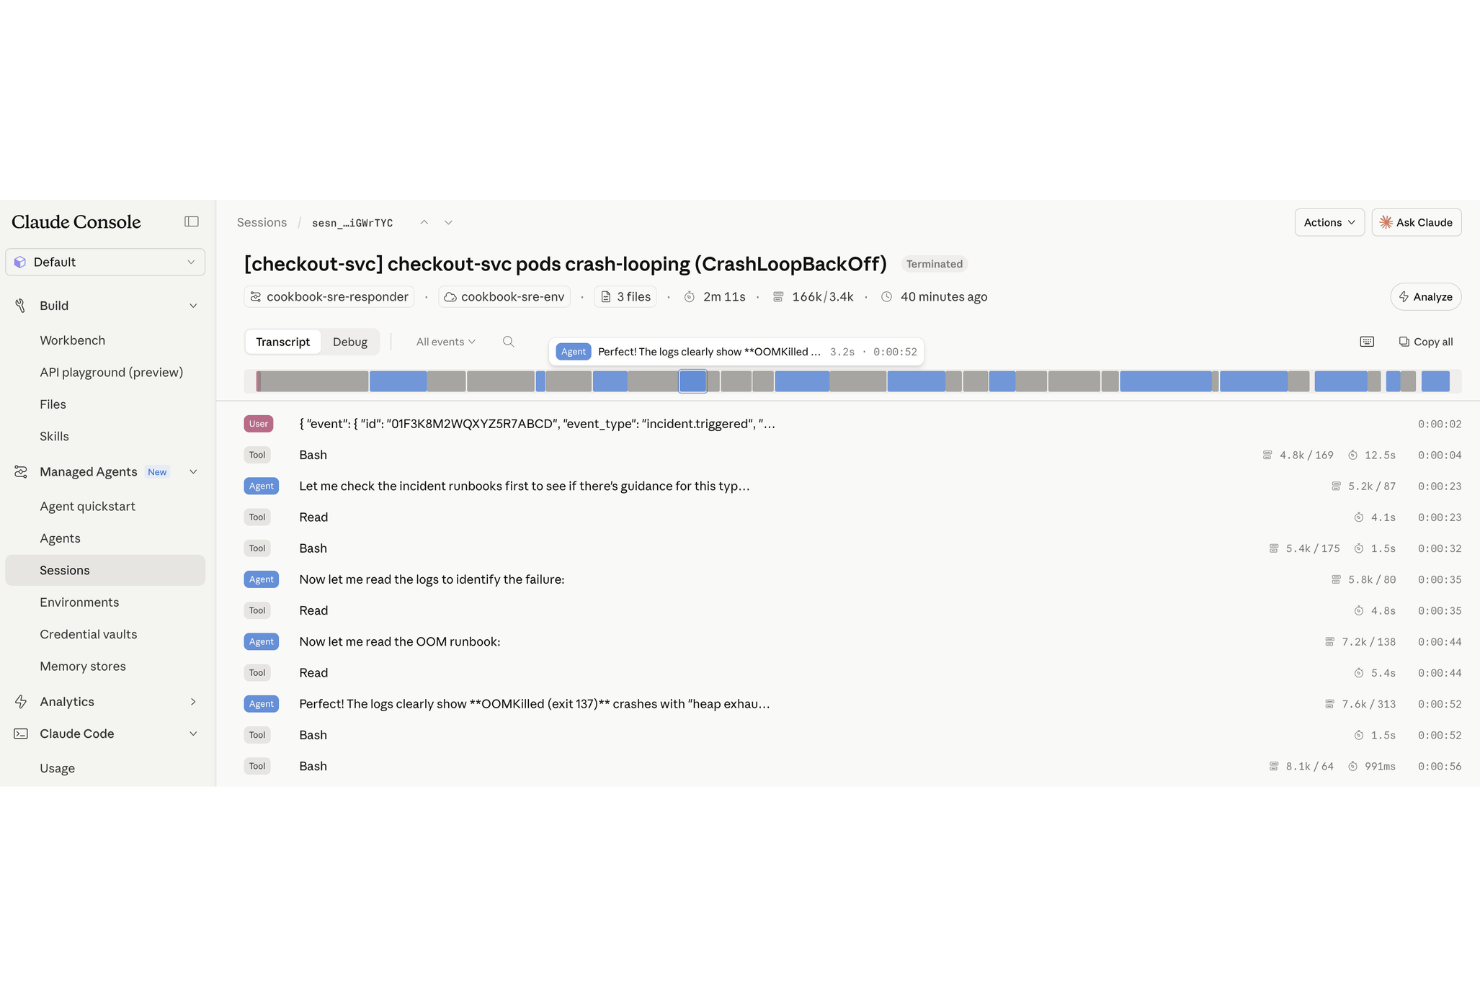Image resolution: width=1480 pixels, height=987 pixels.
Task: Click Copy all button
Action: [x=1425, y=342]
